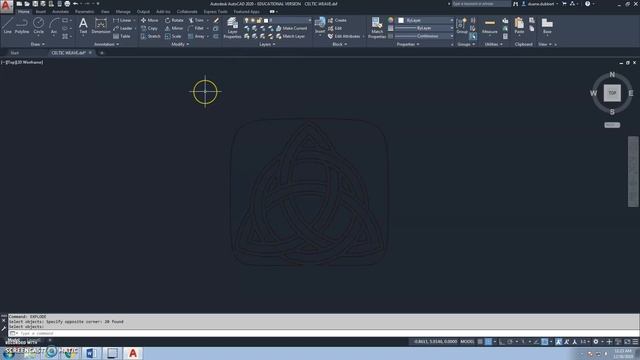640x360 pixels.
Task: Open the Continuous linetype dropdown
Action: coord(425,36)
